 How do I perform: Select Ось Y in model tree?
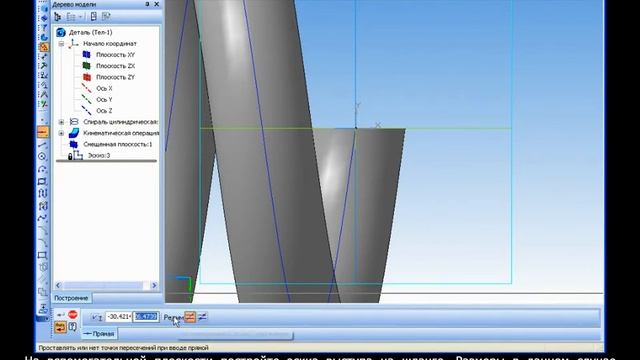[104, 100]
